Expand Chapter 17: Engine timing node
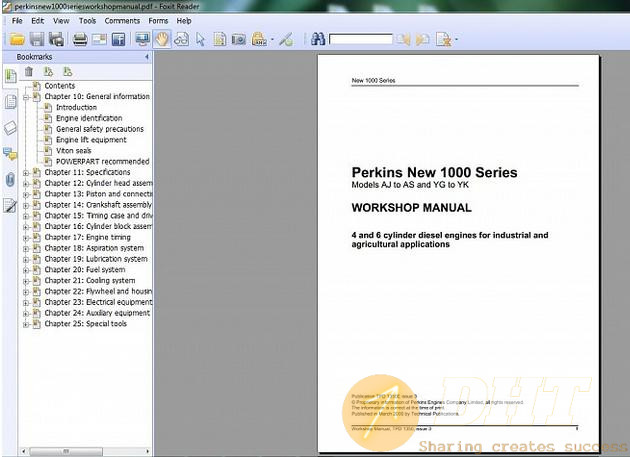 26,238
